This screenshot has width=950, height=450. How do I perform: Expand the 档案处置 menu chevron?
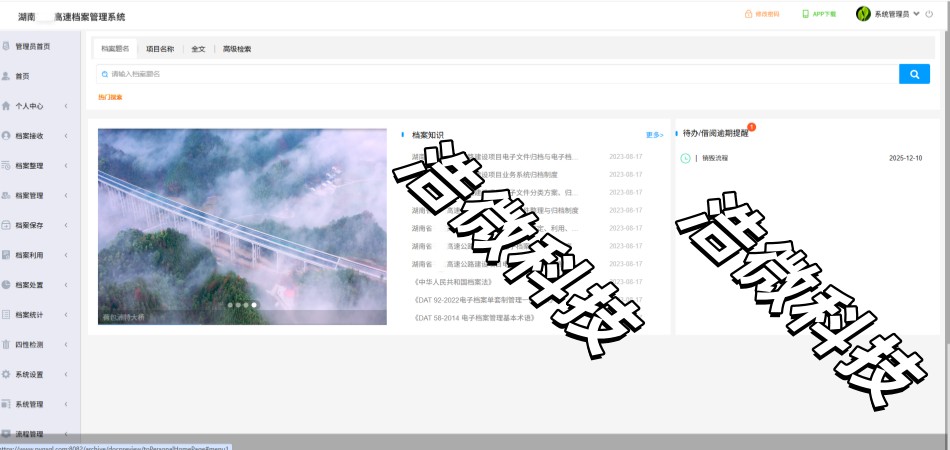[66, 285]
